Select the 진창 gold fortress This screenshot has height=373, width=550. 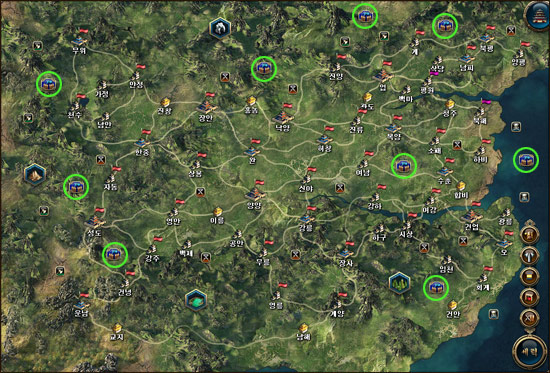[x=165, y=102]
